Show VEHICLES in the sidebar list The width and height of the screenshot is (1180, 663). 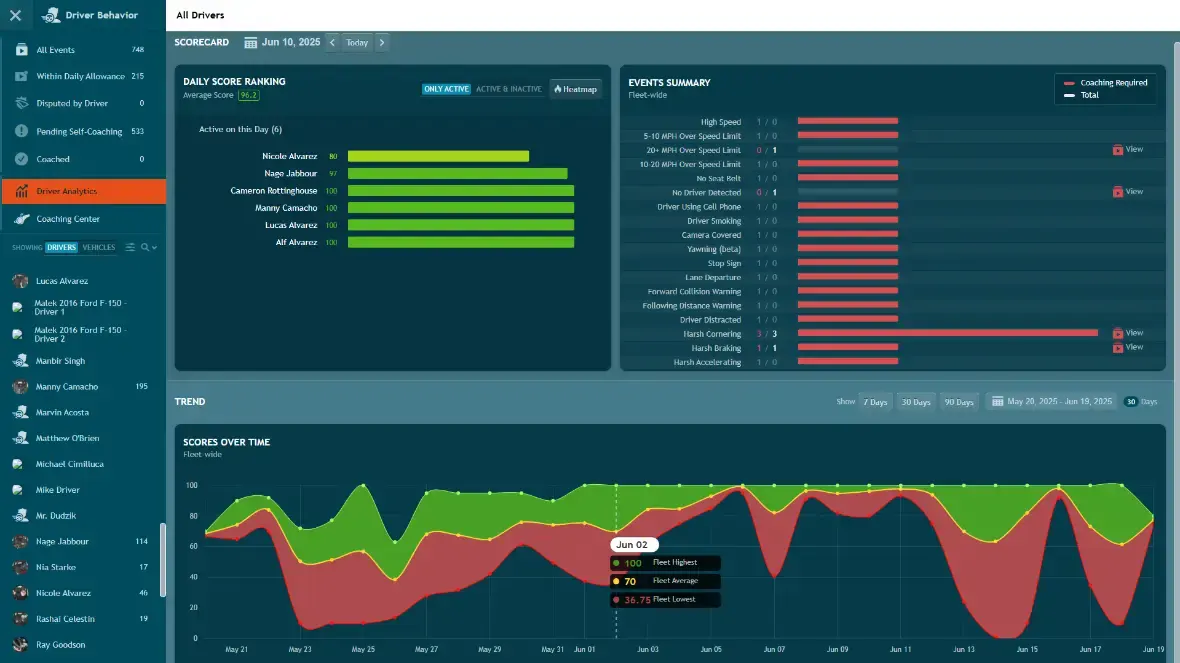[99, 248]
